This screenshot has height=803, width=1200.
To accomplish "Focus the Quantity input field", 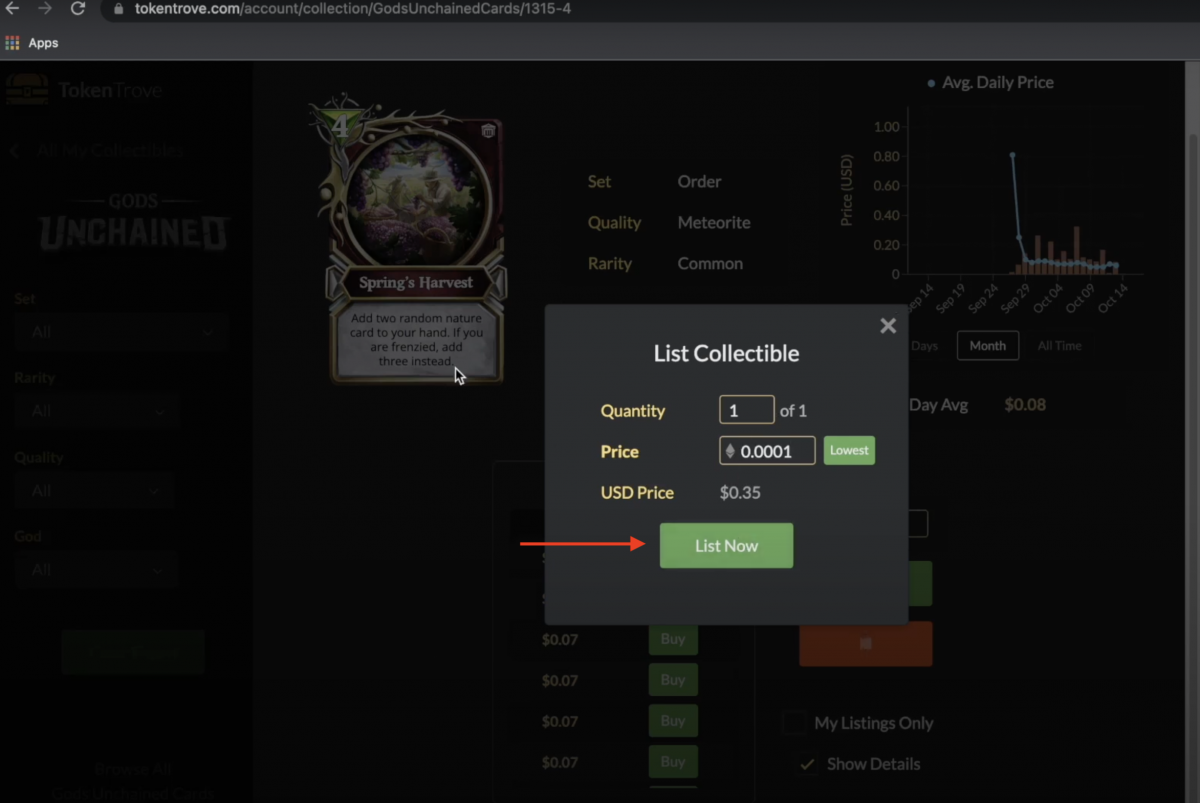I will (x=746, y=410).
